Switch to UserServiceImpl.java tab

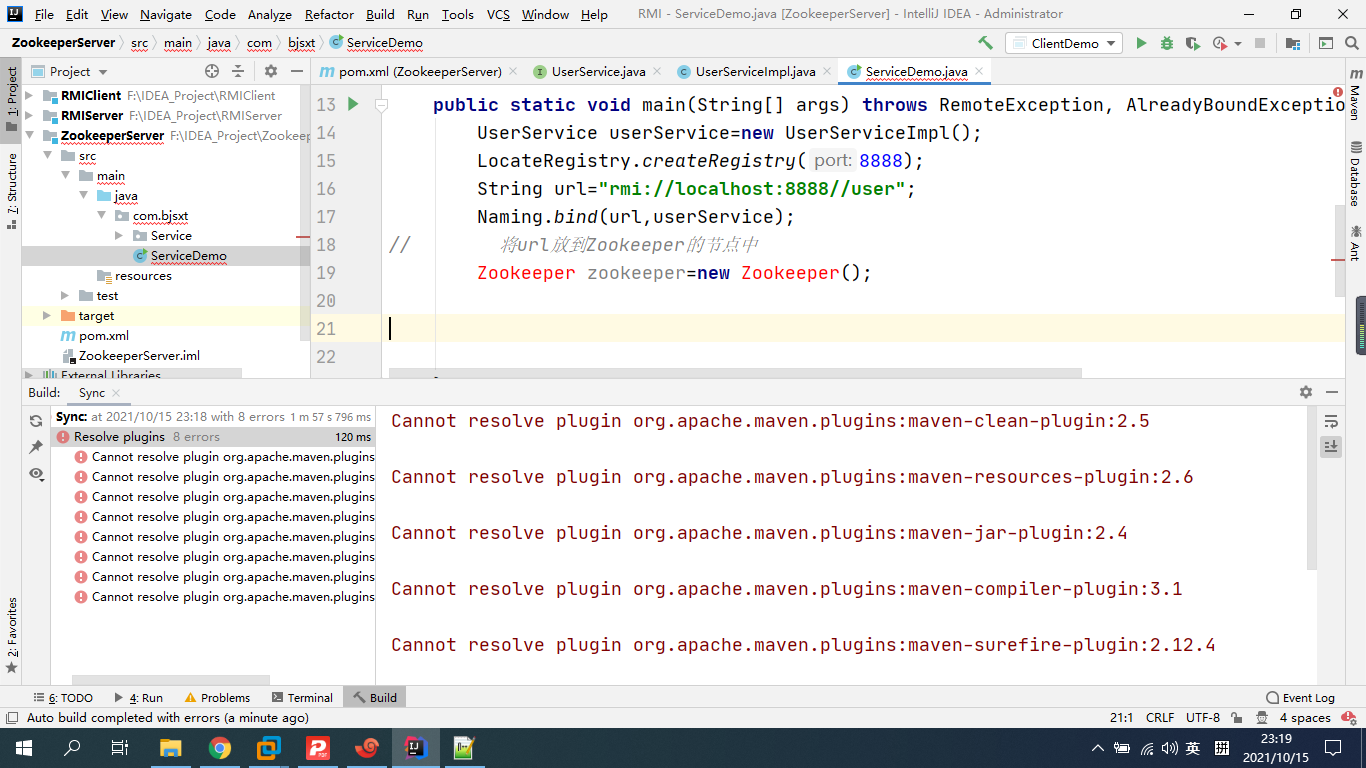[x=755, y=71]
